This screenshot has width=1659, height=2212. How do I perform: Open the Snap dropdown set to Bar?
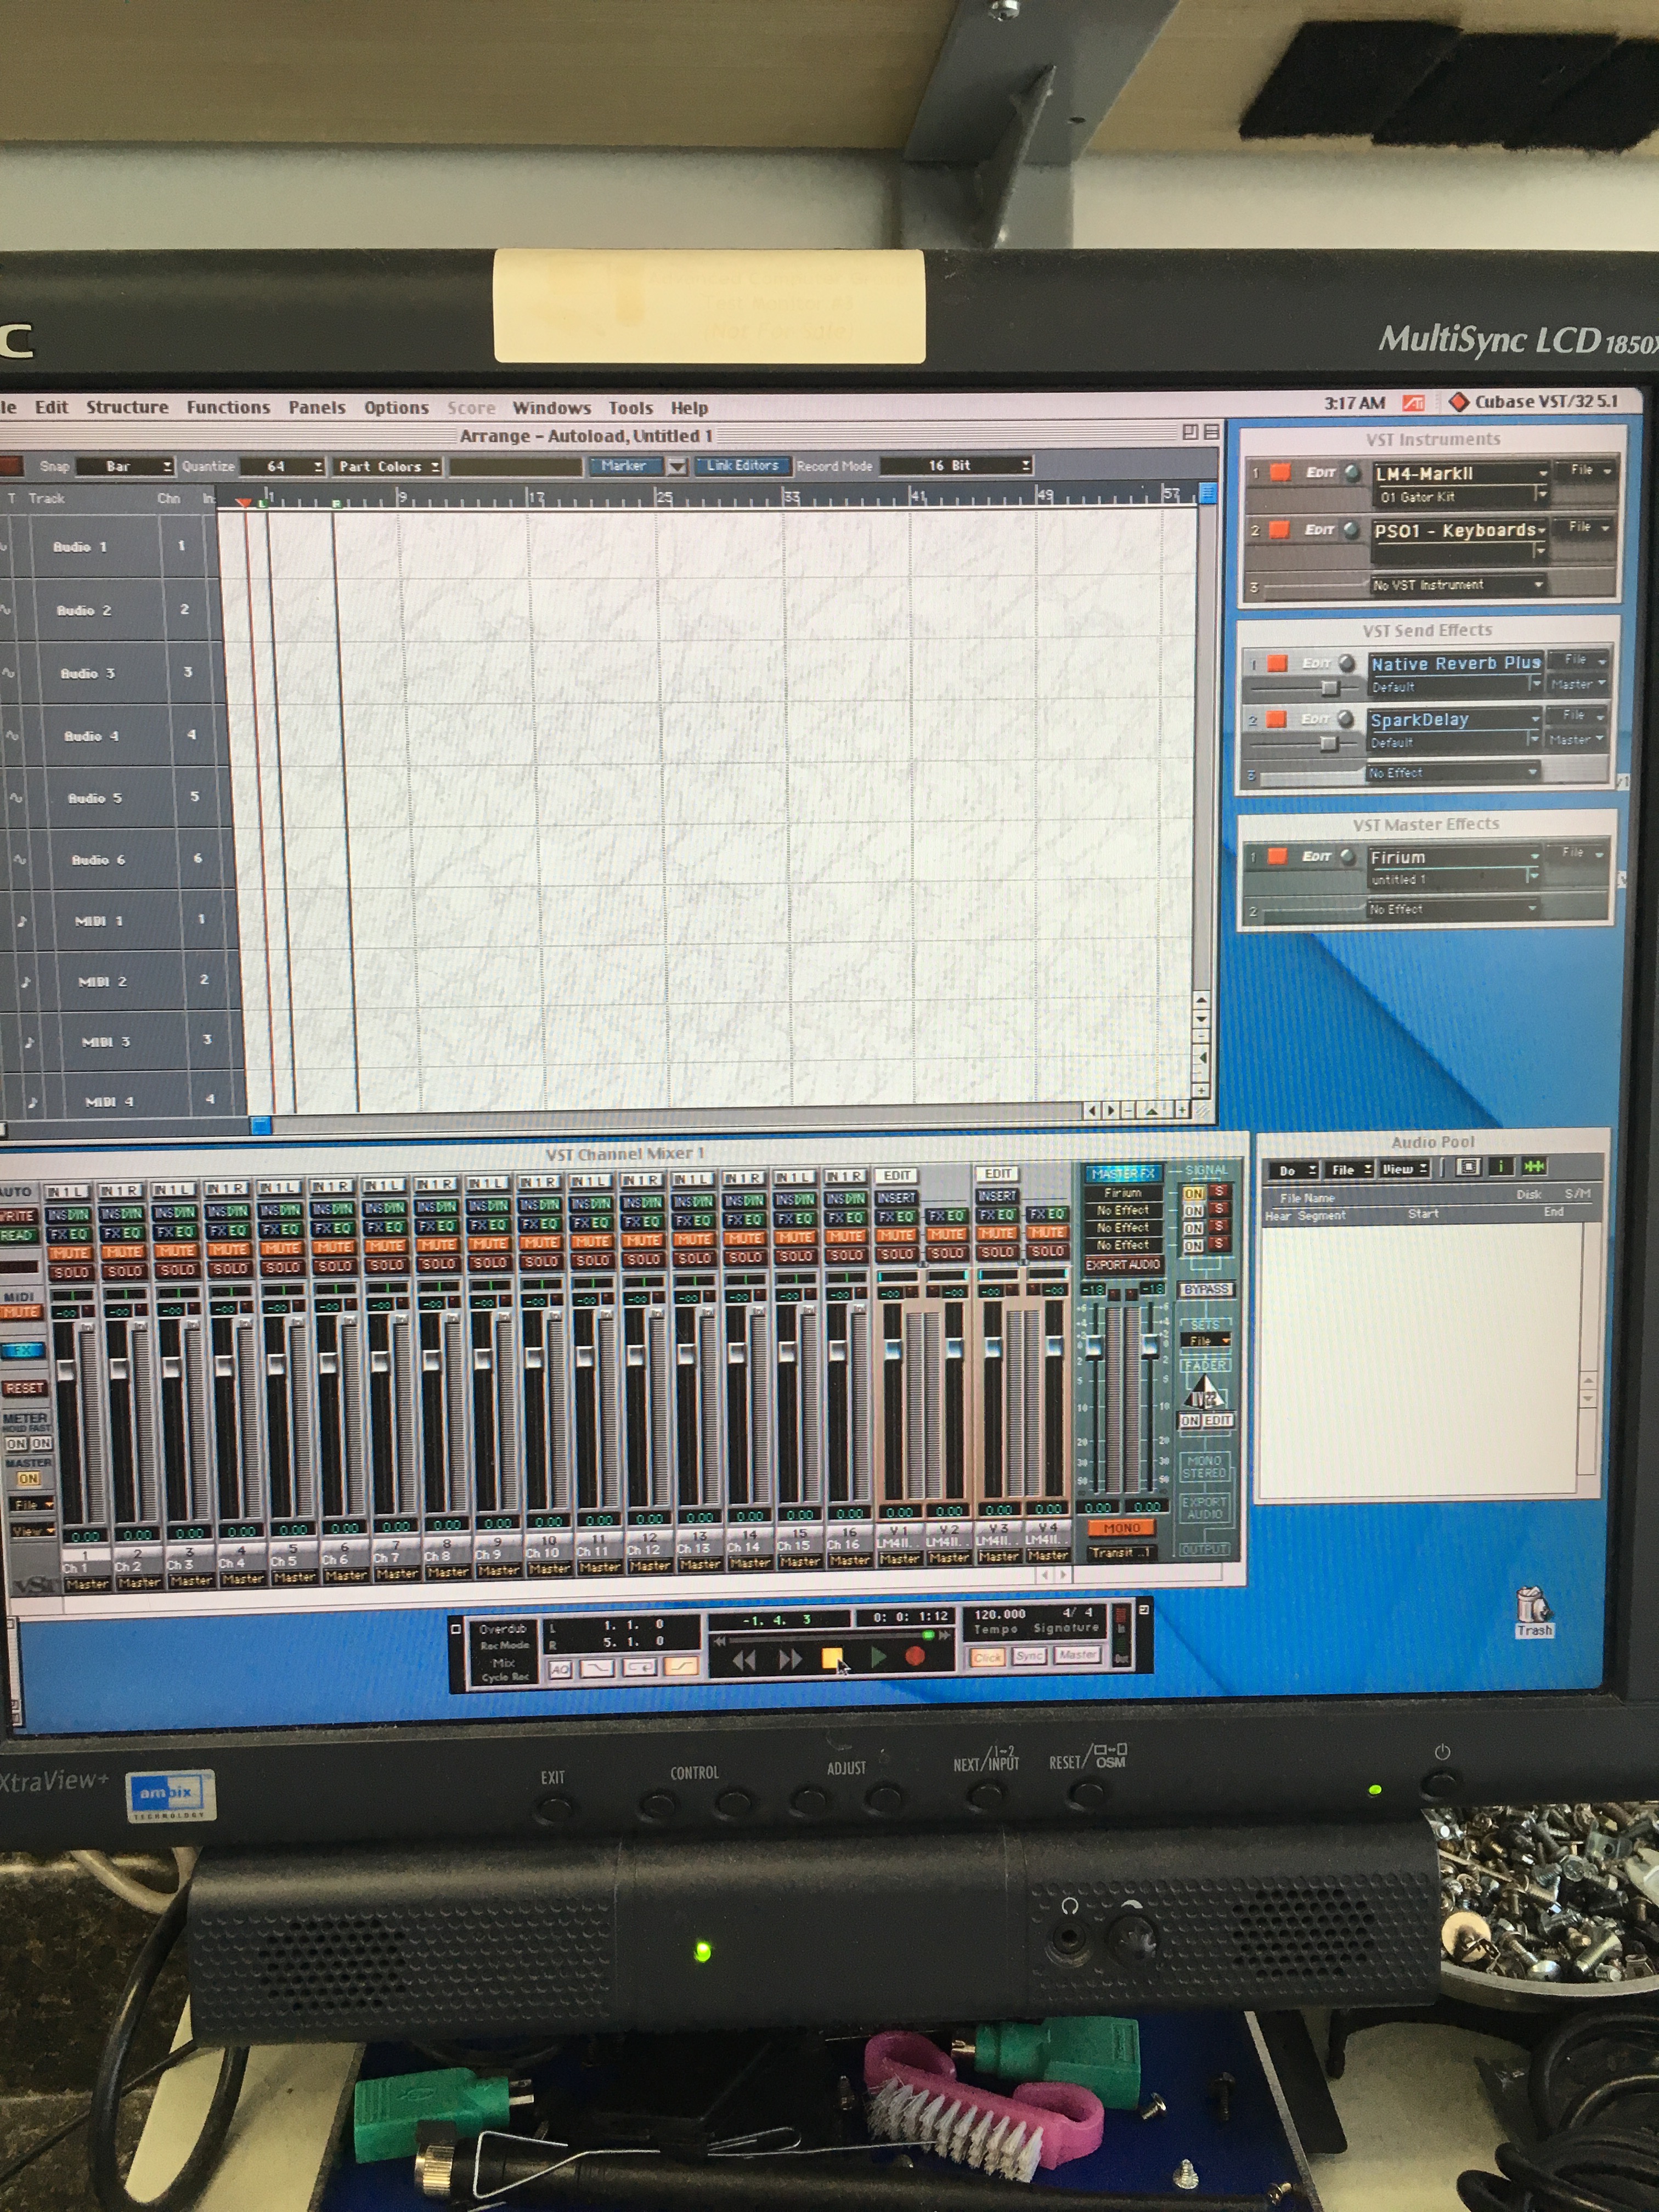click(x=126, y=466)
